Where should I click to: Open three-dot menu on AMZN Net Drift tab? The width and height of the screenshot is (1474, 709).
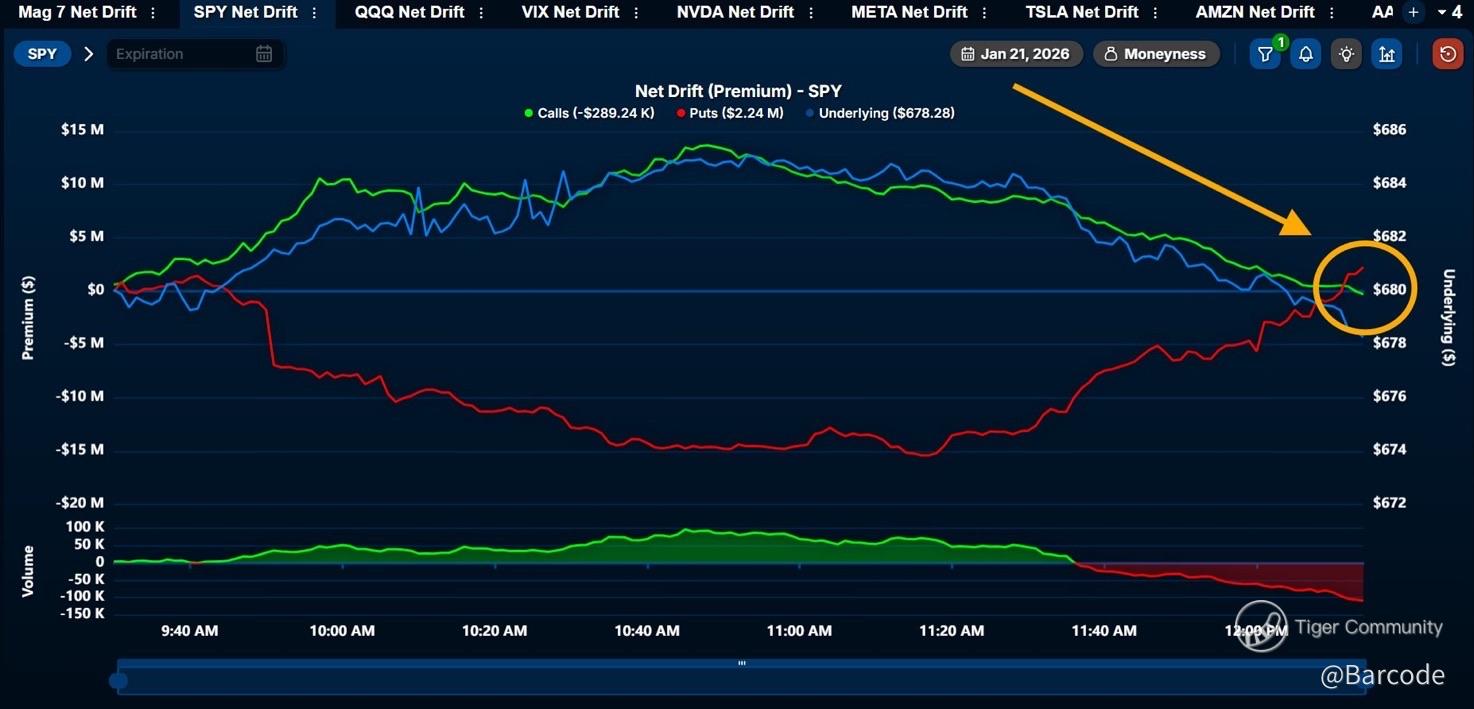[1332, 13]
